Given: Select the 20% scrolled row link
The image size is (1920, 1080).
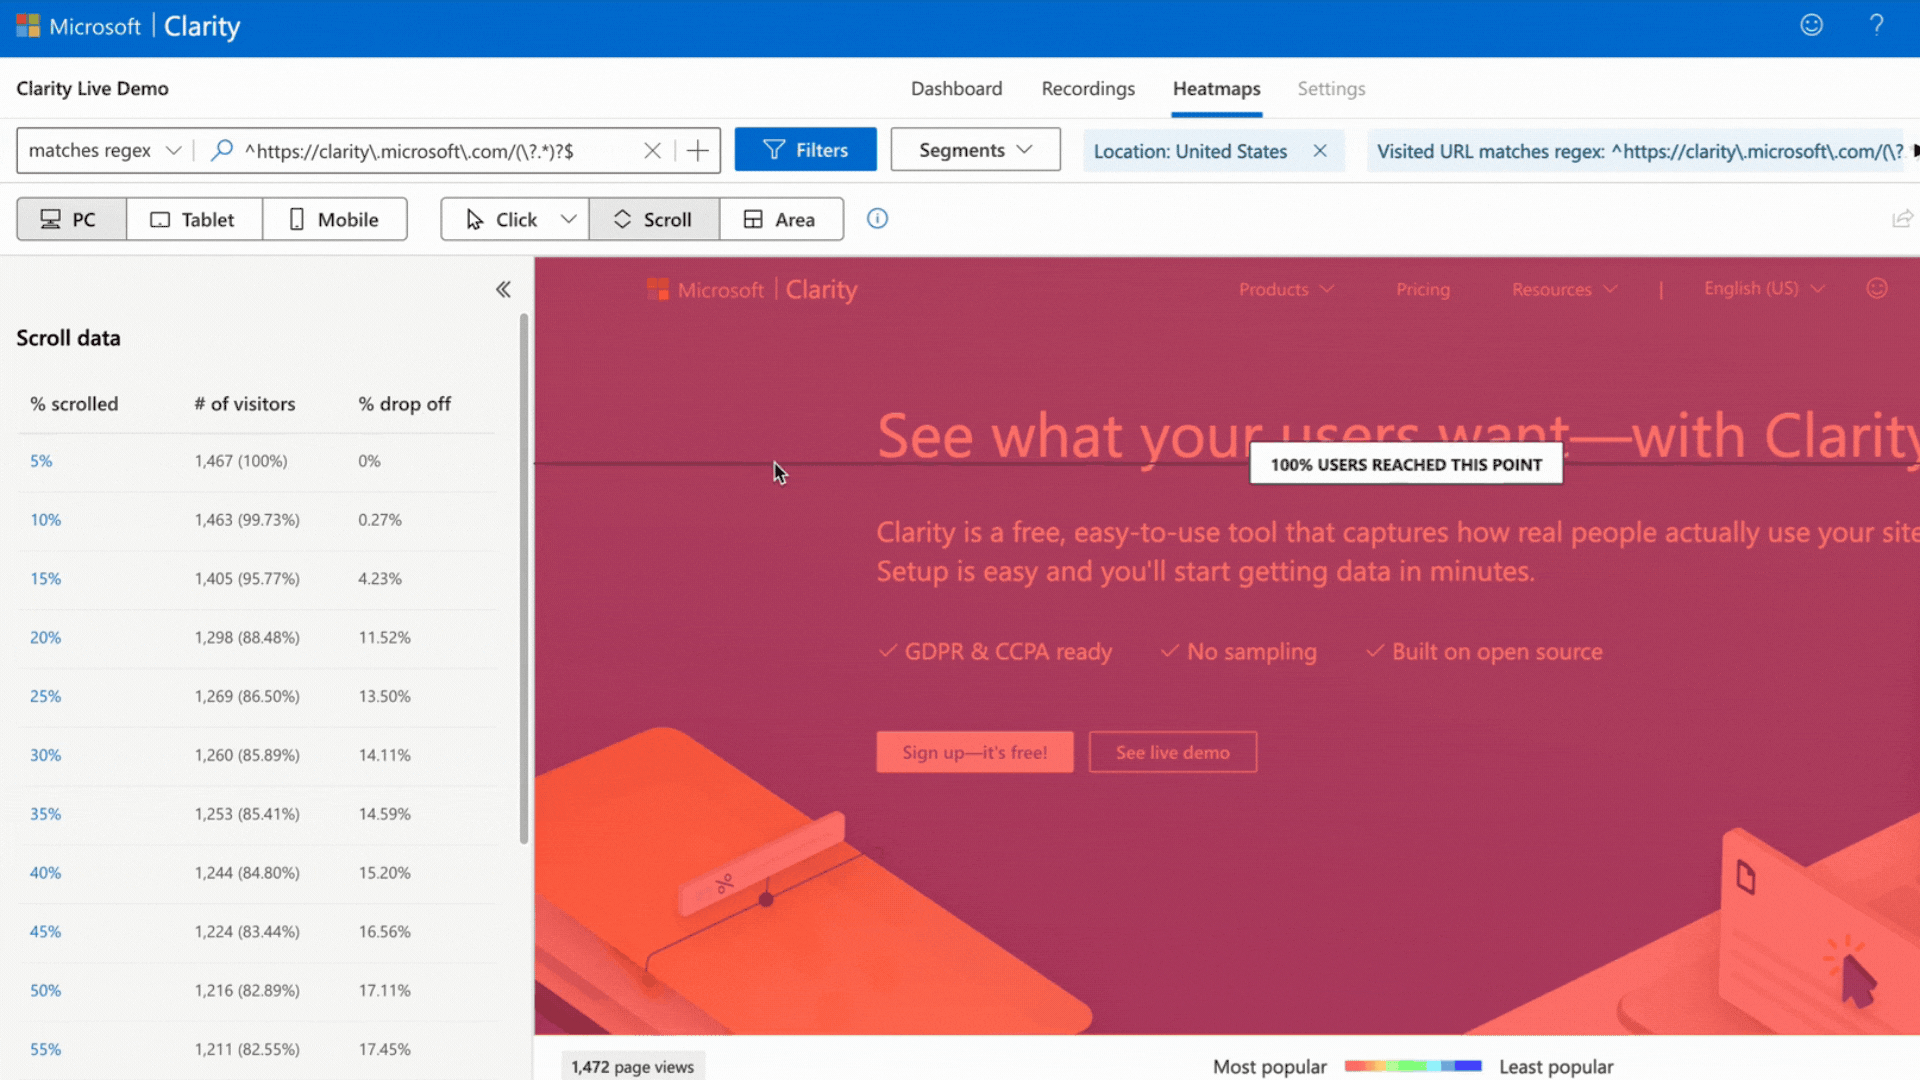Looking at the screenshot, I should tap(45, 638).
